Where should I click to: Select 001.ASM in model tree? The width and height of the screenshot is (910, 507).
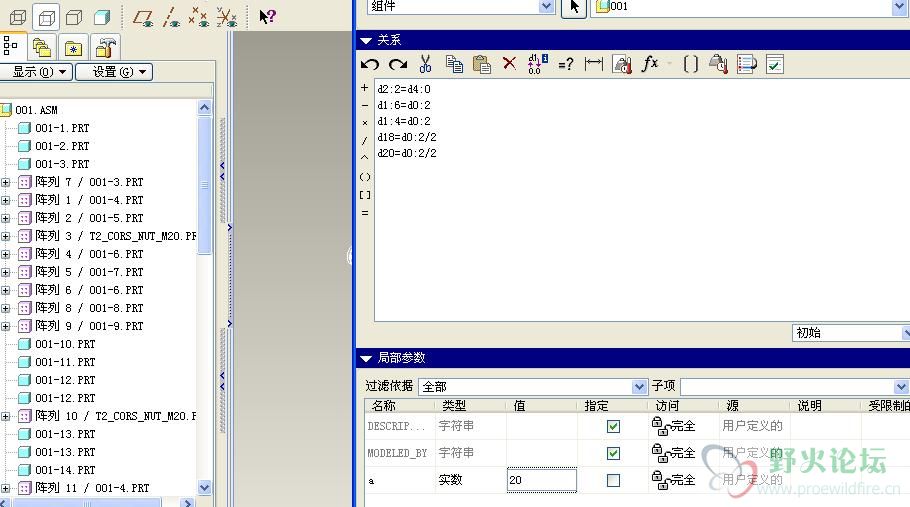point(36,110)
